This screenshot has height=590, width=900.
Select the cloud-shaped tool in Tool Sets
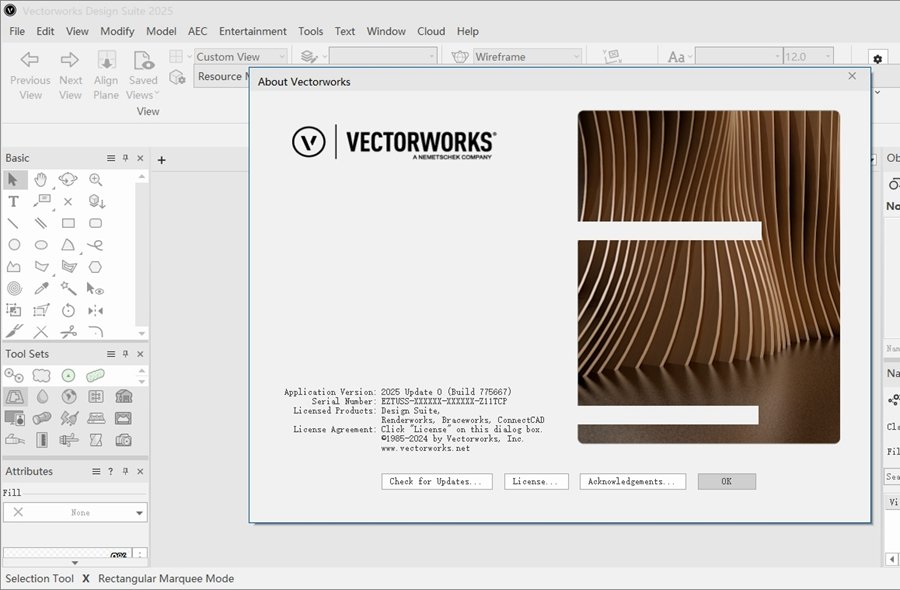(x=41, y=375)
